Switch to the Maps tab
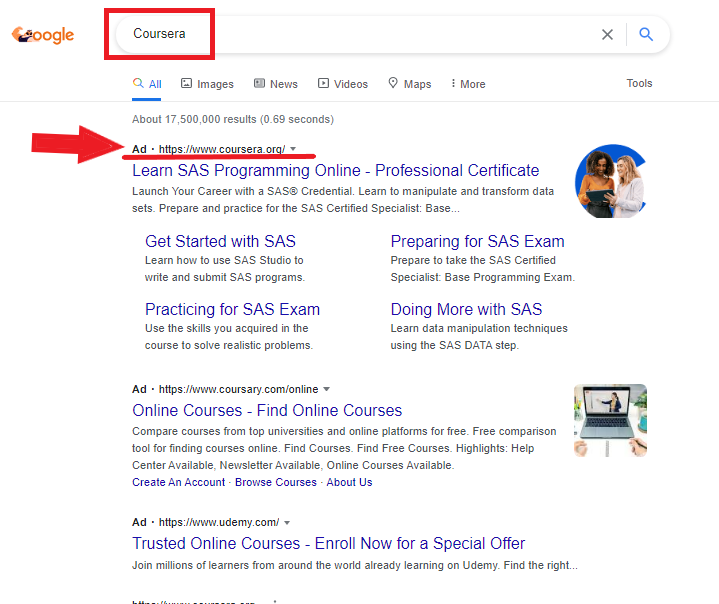 point(409,84)
